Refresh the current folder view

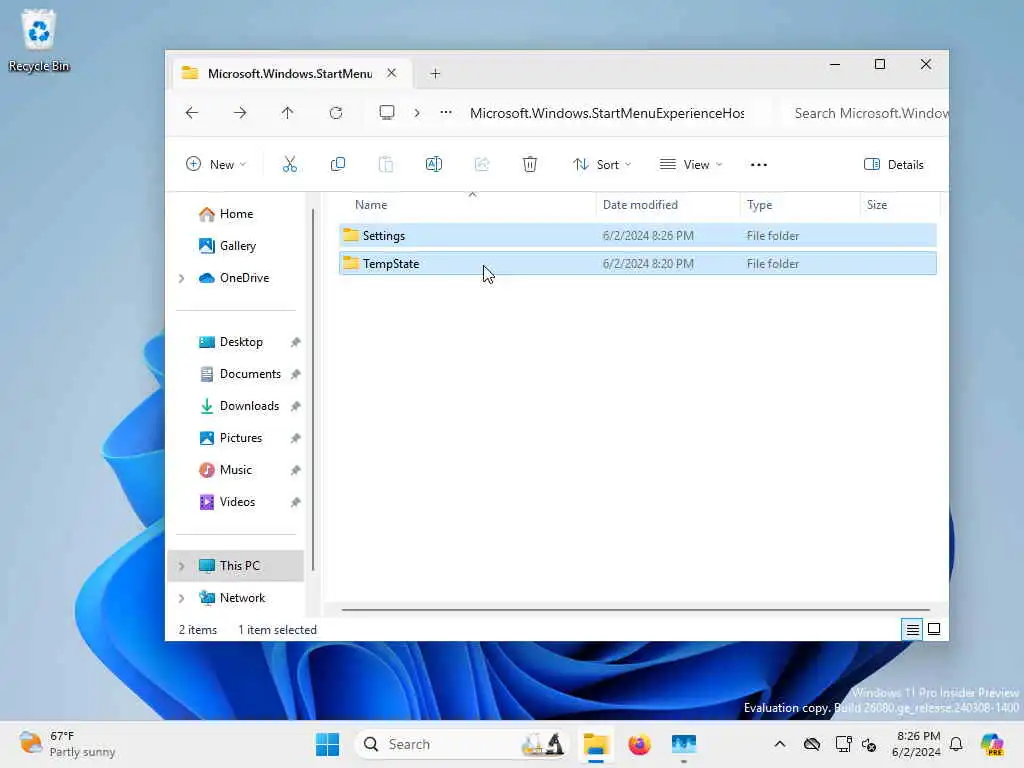[x=336, y=113]
